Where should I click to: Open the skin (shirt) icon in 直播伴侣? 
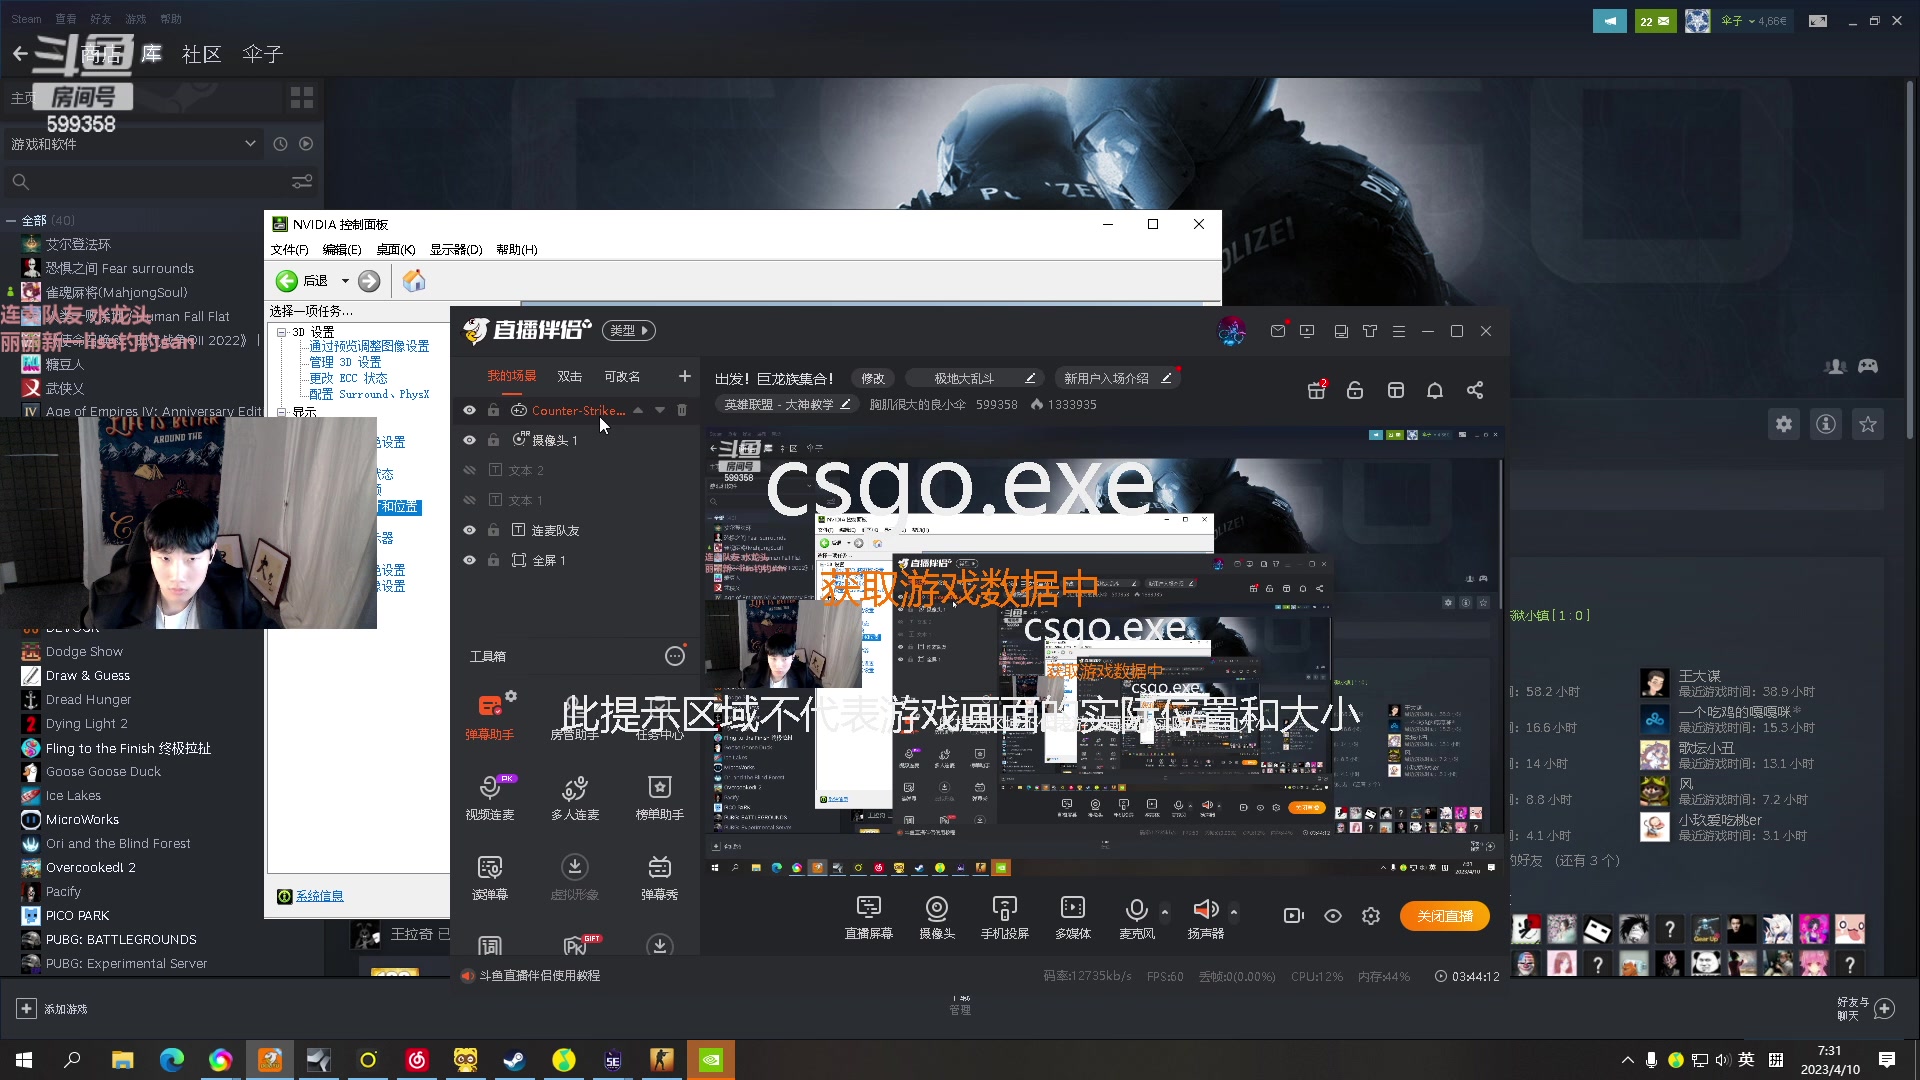(x=1370, y=331)
